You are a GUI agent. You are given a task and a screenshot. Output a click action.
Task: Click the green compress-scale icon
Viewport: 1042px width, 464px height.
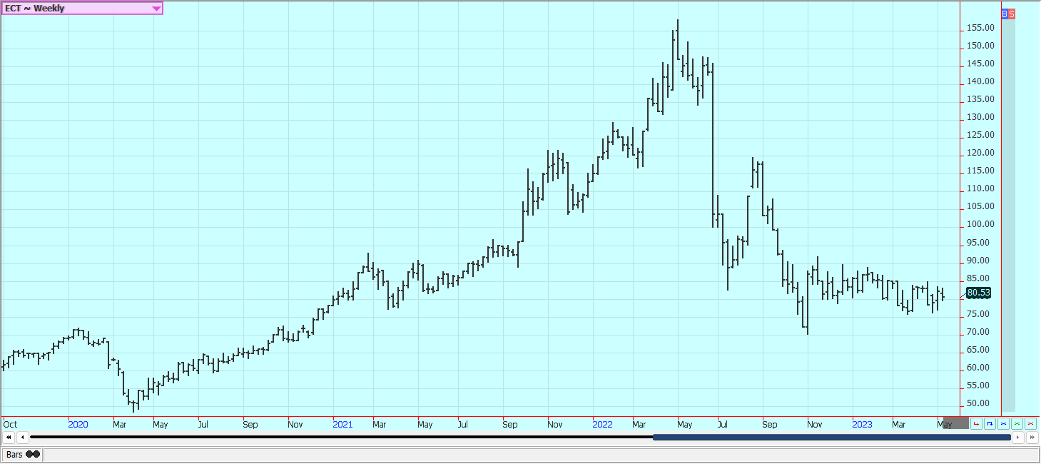point(1017,423)
